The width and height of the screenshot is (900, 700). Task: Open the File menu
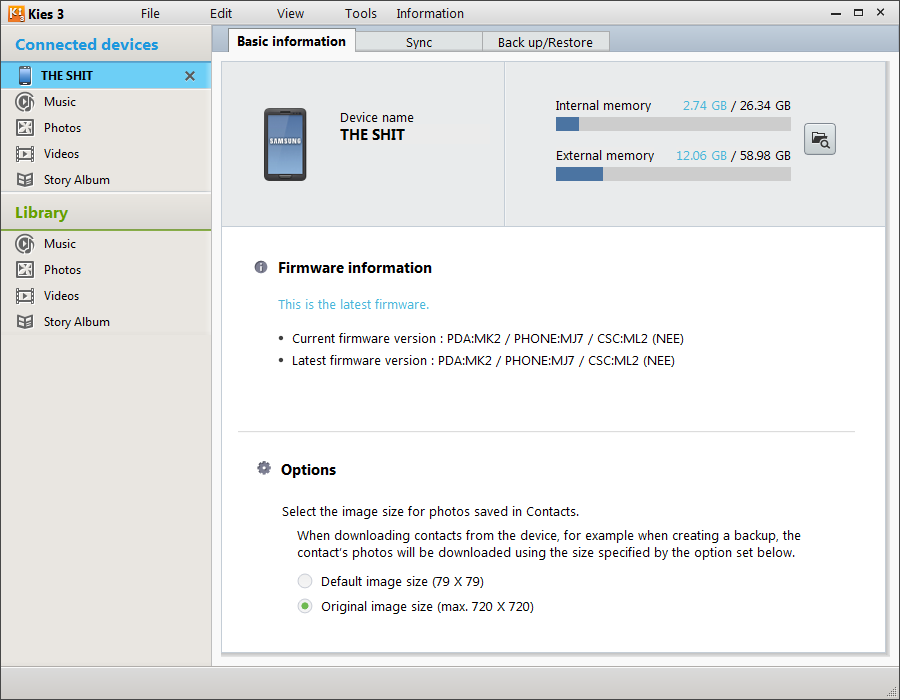[150, 13]
